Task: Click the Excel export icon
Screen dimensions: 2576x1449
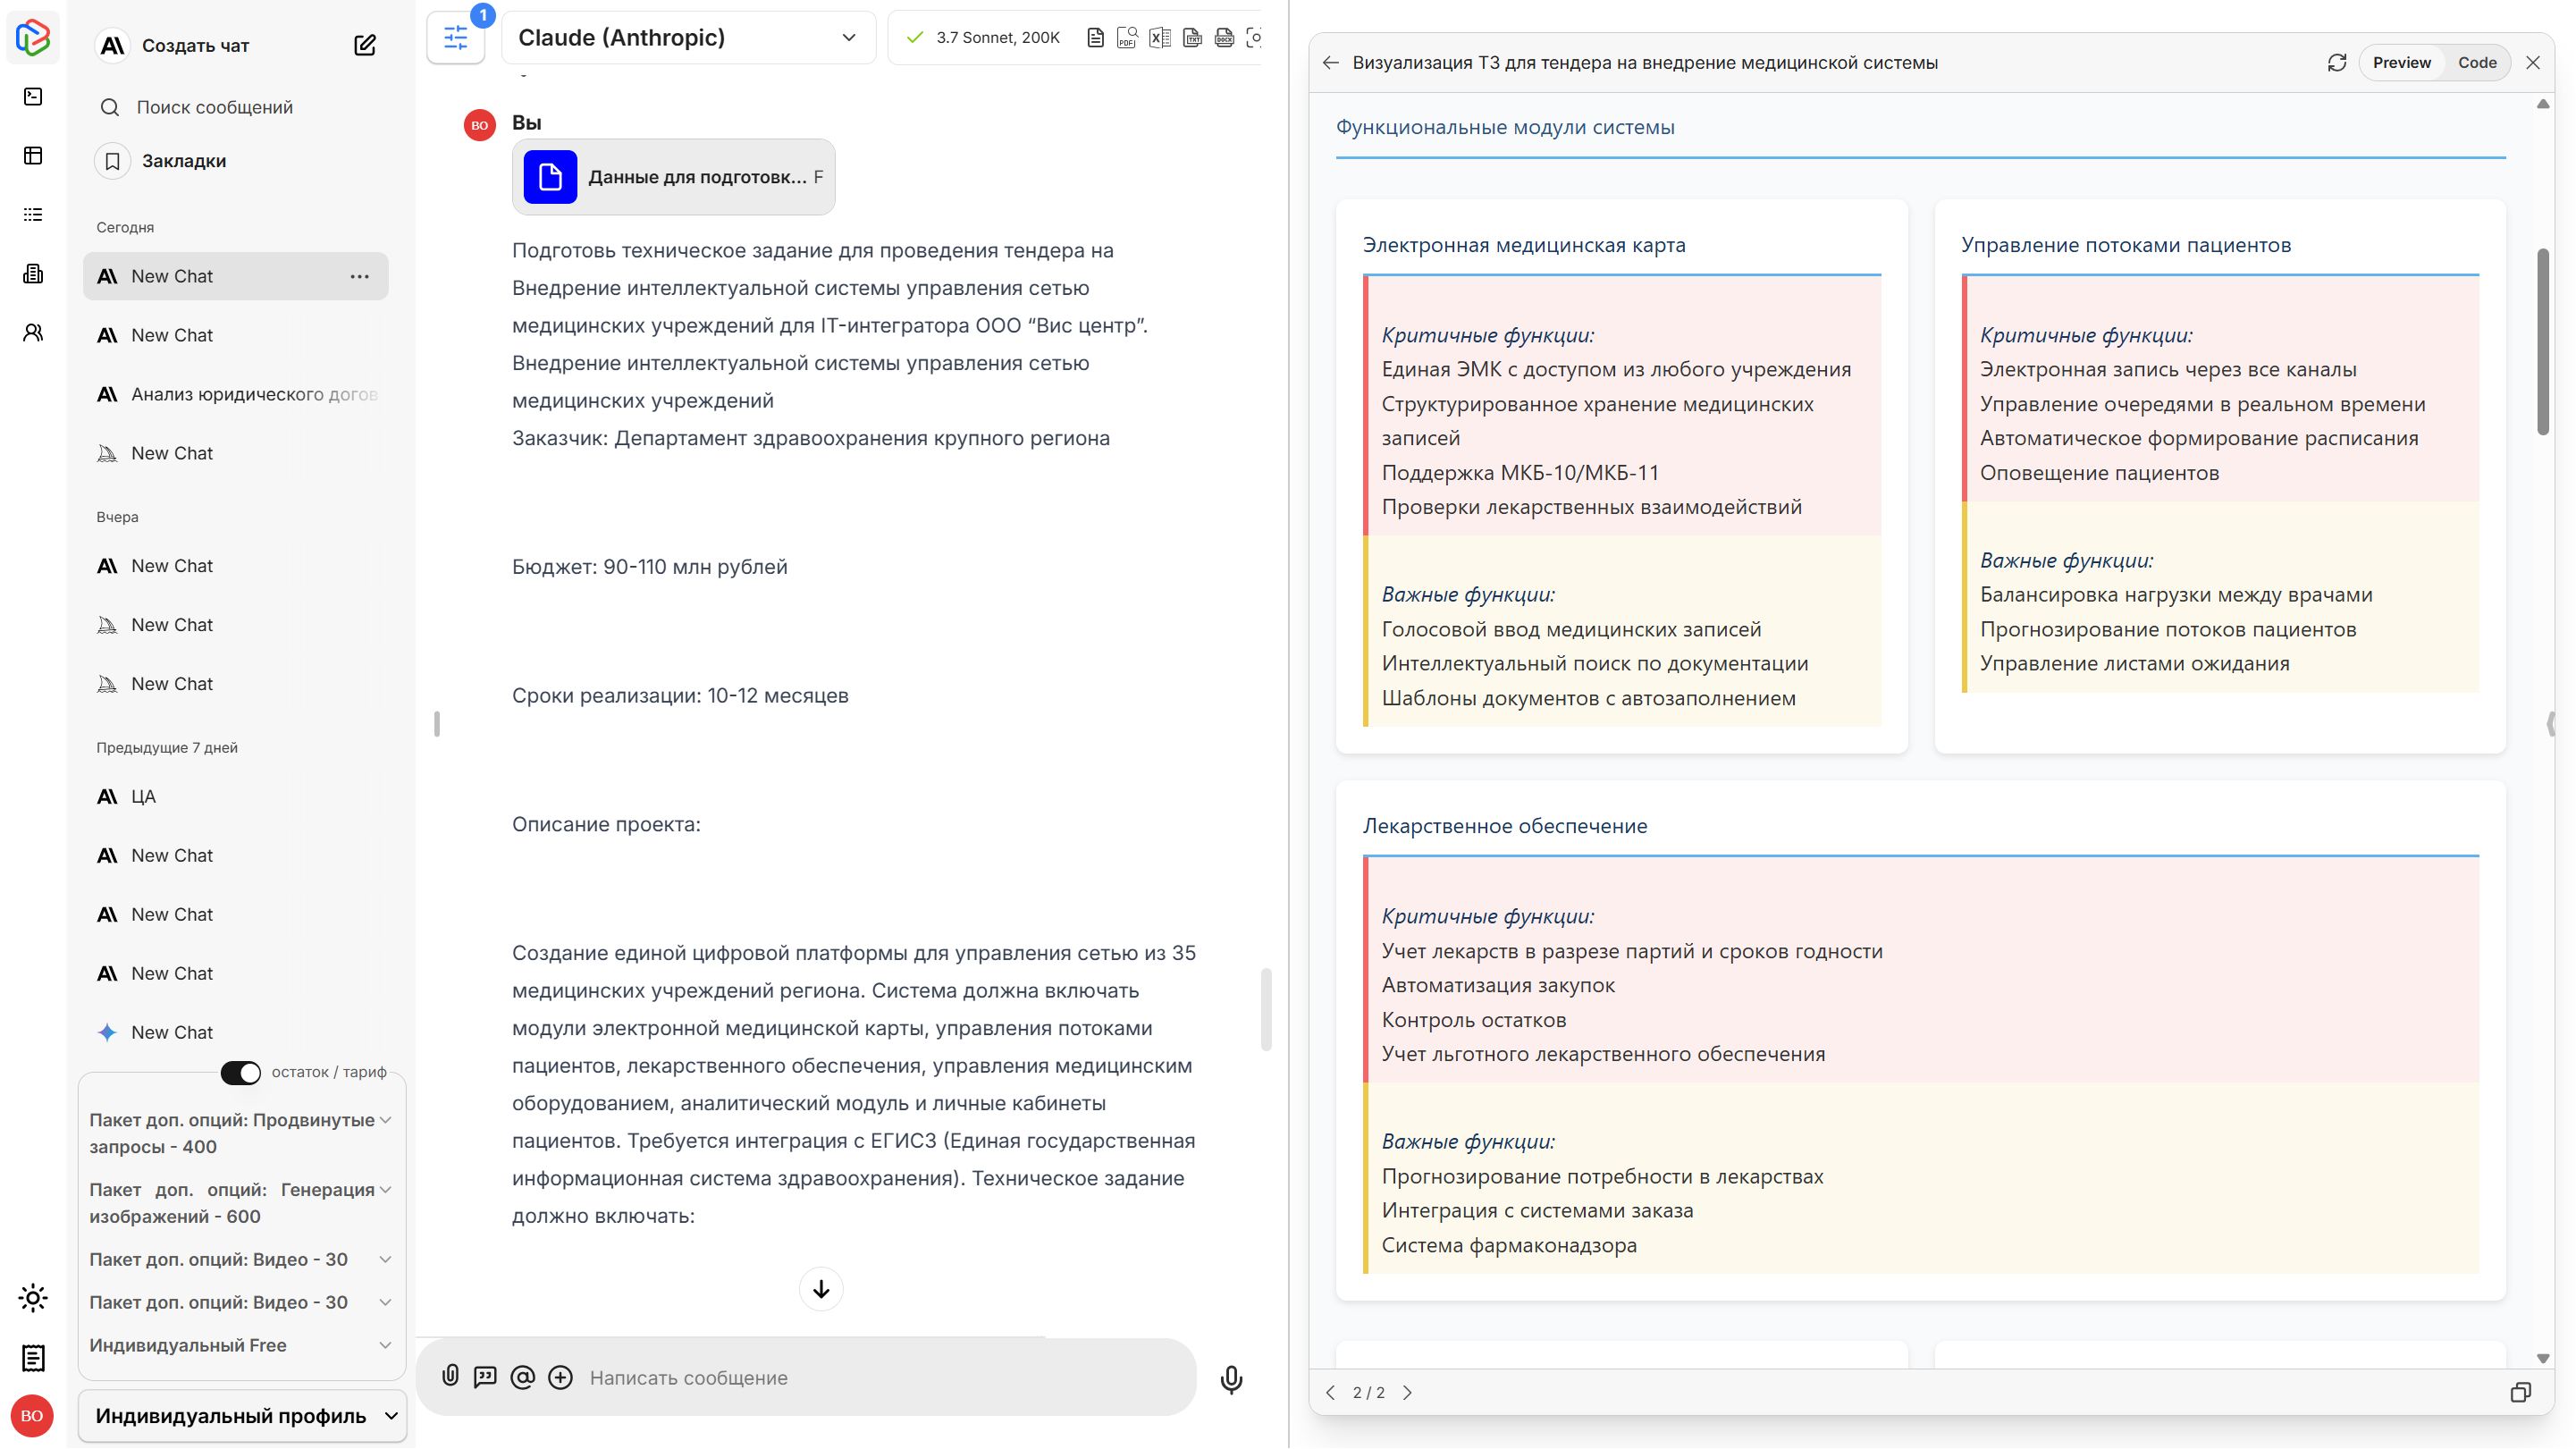Action: pyautogui.click(x=1159, y=38)
